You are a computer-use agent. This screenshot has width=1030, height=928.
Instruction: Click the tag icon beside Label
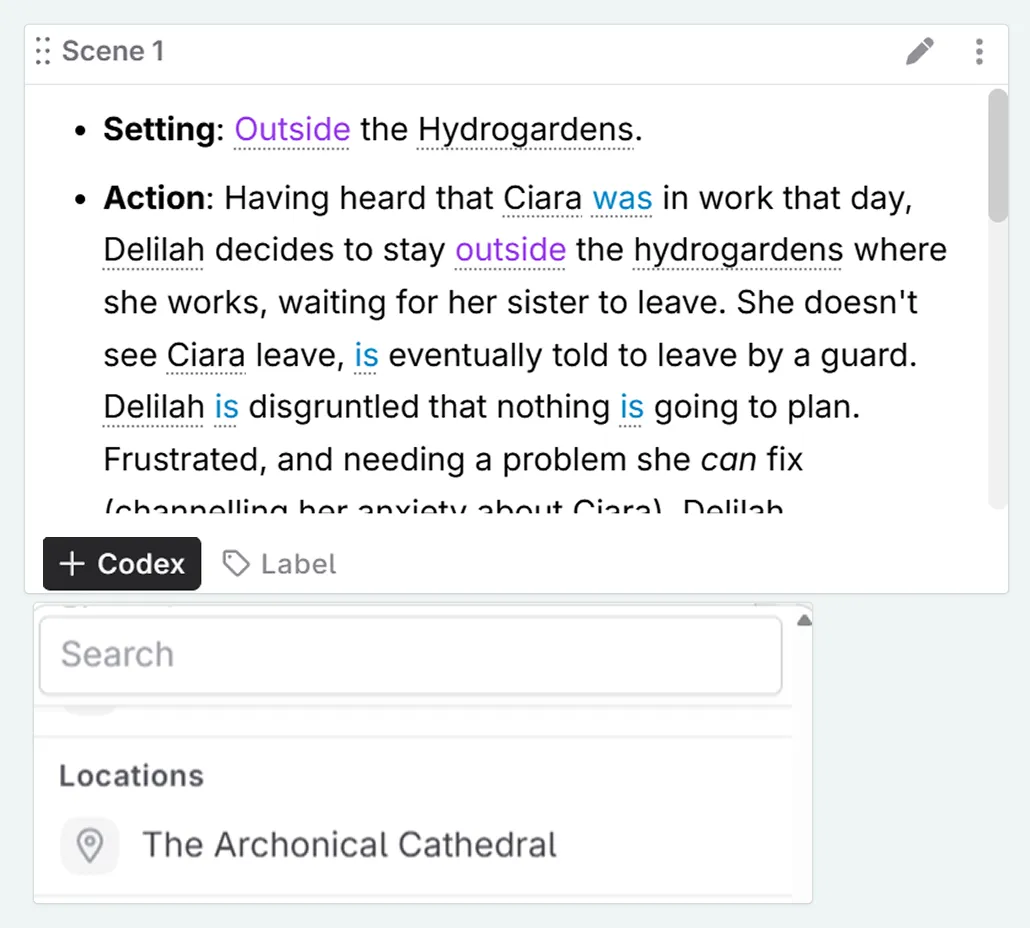point(237,563)
